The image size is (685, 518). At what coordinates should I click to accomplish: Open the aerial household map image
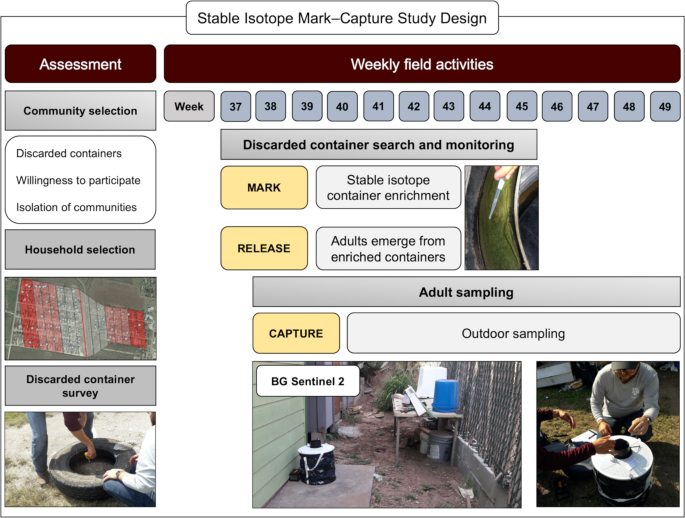[x=80, y=318]
